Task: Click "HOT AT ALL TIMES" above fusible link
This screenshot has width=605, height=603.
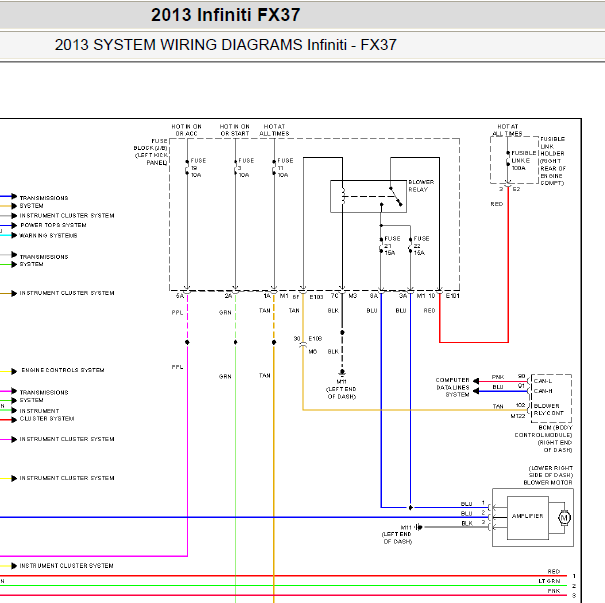Action: [507, 130]
